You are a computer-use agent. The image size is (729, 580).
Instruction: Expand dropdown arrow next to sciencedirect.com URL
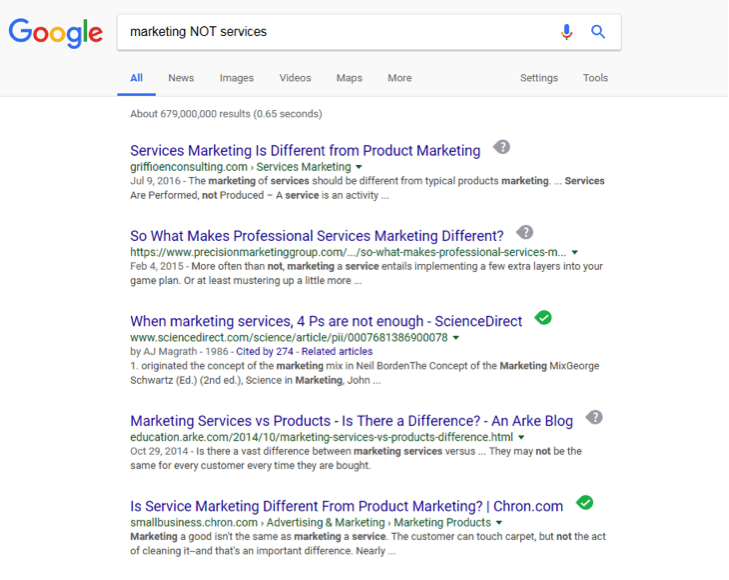pyautogui.click(x=456, y=338)
